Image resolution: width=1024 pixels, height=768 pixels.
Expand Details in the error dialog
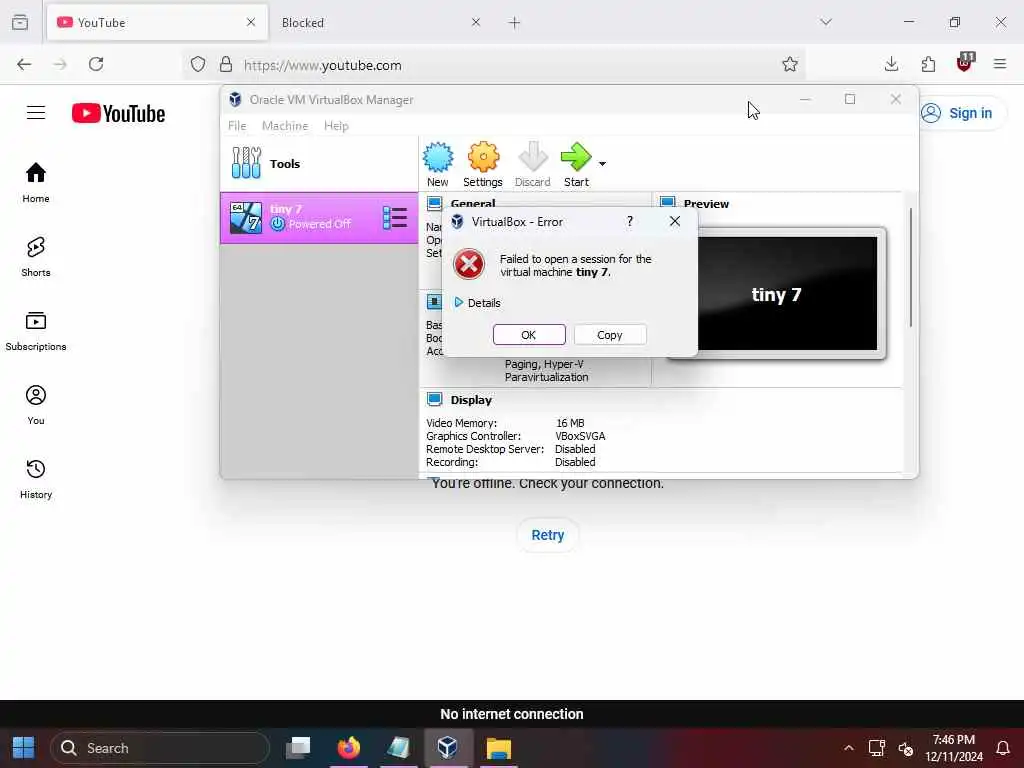477,303
